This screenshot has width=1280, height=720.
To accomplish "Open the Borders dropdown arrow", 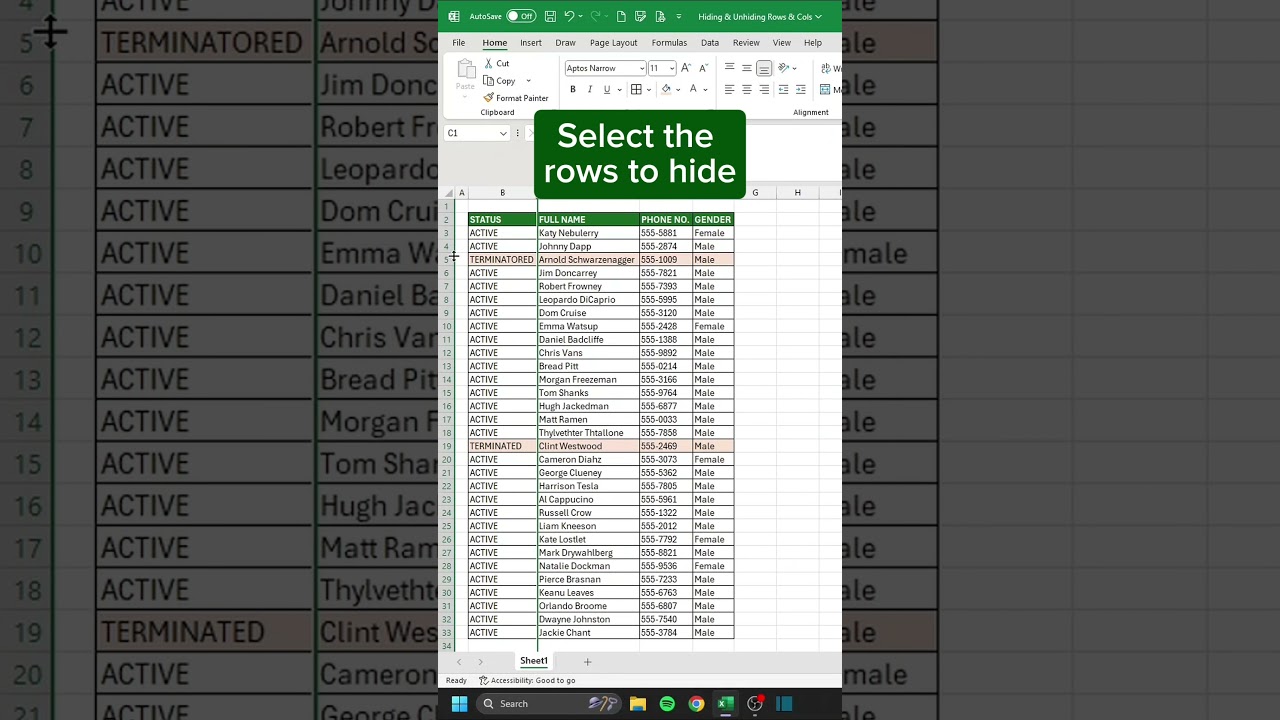I will [x=648, y=89].
